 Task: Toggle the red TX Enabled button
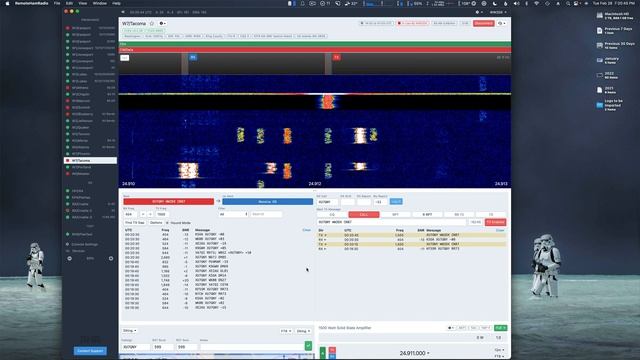point(496,222)
